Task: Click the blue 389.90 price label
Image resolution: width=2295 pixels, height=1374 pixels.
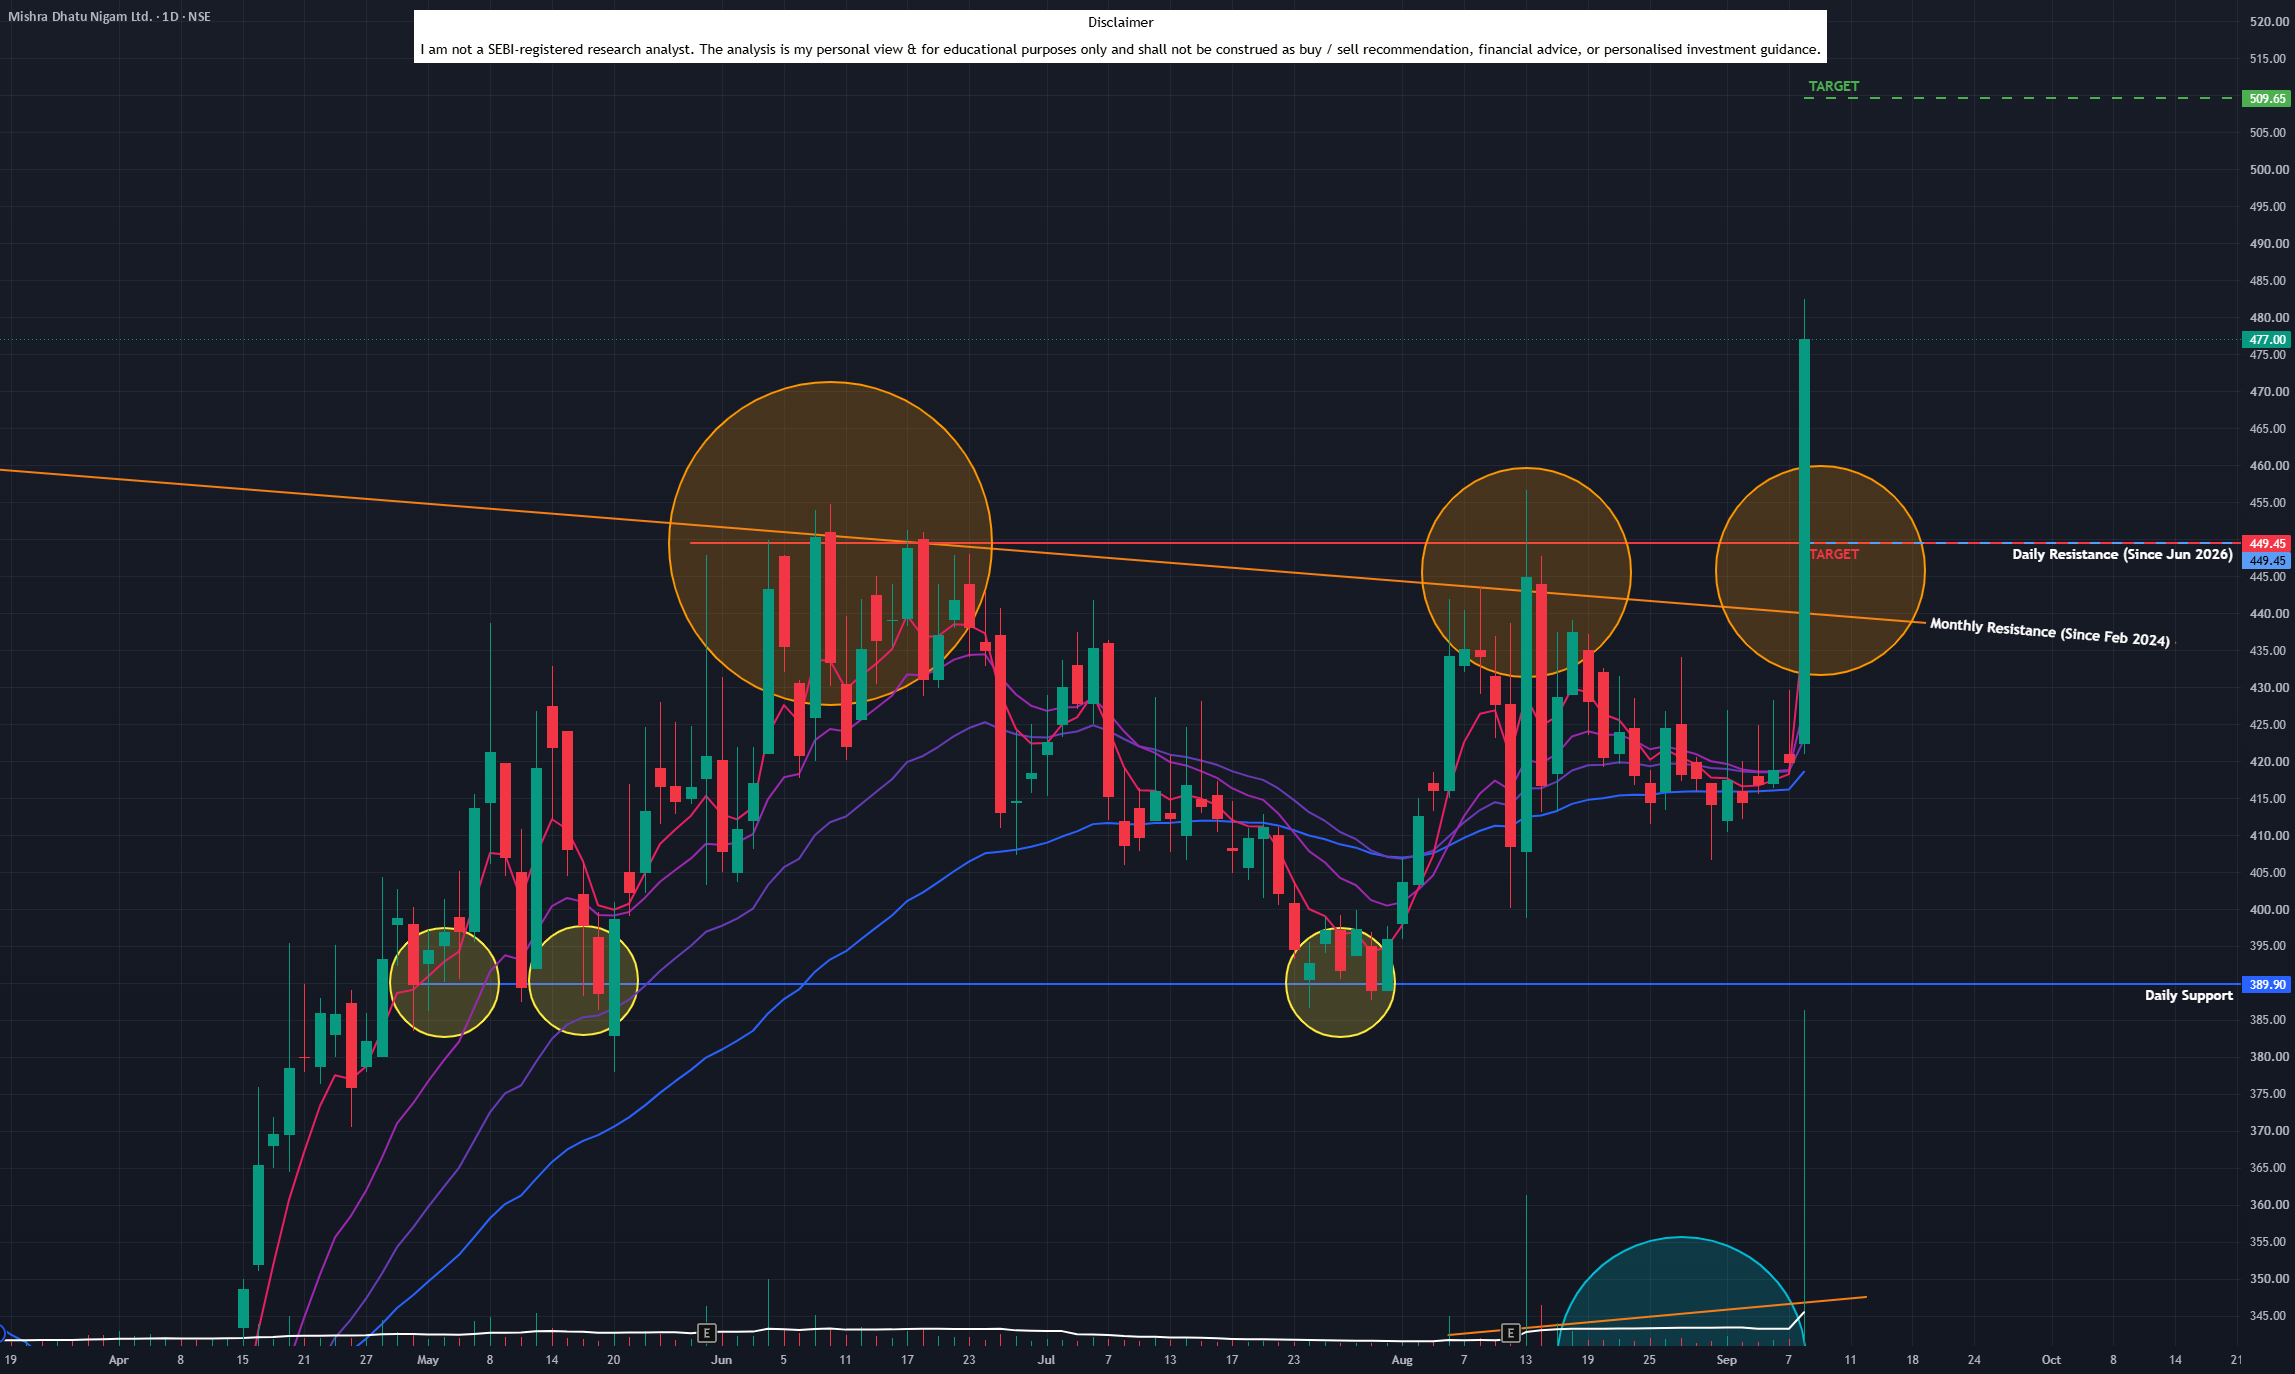Action: coord(2267,984)
